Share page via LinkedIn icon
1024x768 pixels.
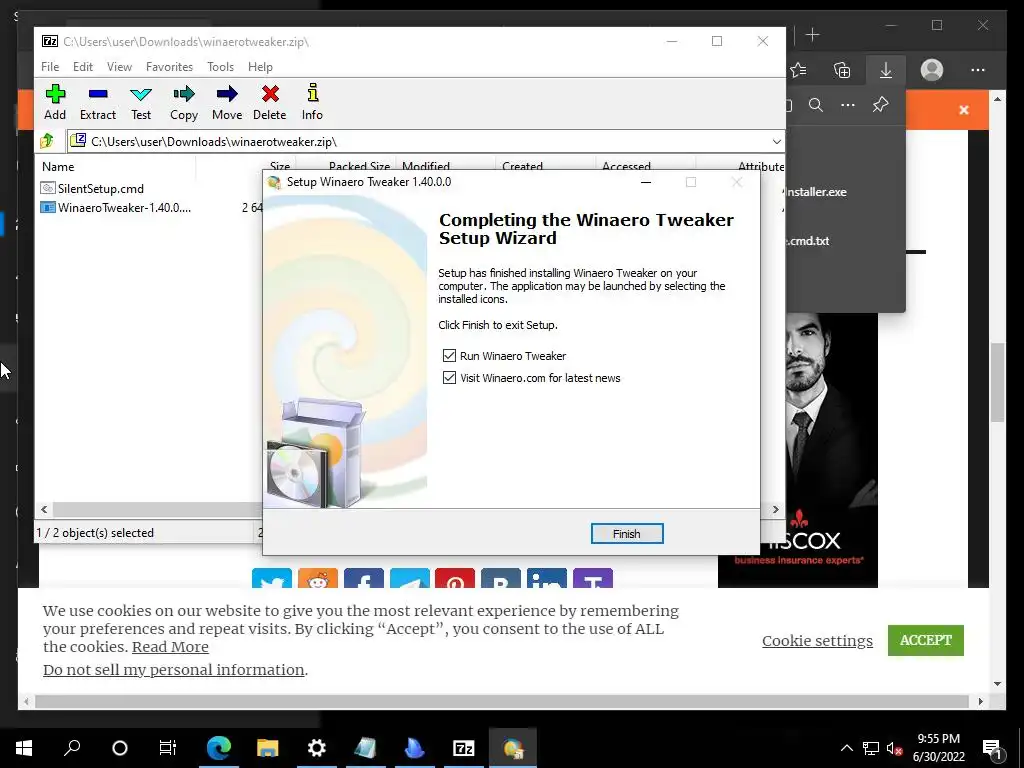[547, 579]
